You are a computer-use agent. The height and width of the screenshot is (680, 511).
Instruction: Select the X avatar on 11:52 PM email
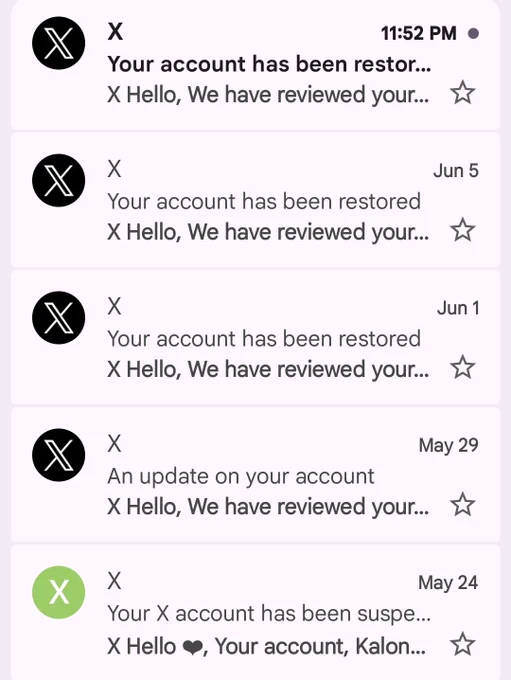point(59,43)
